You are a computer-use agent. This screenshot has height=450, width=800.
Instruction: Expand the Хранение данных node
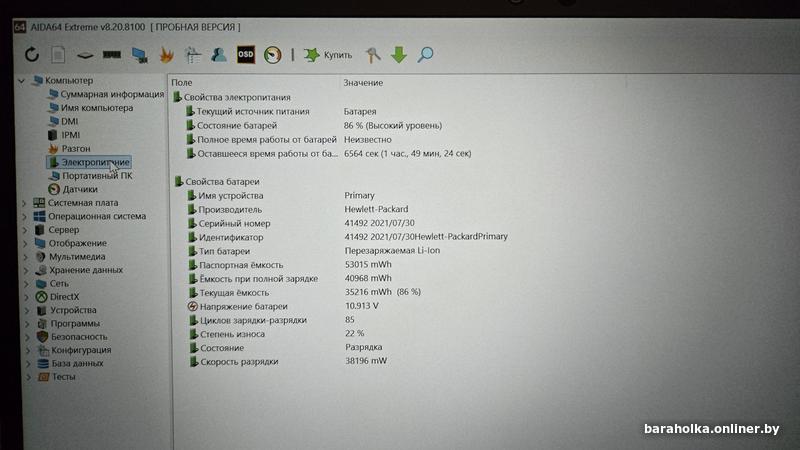(x=27, y=270)
